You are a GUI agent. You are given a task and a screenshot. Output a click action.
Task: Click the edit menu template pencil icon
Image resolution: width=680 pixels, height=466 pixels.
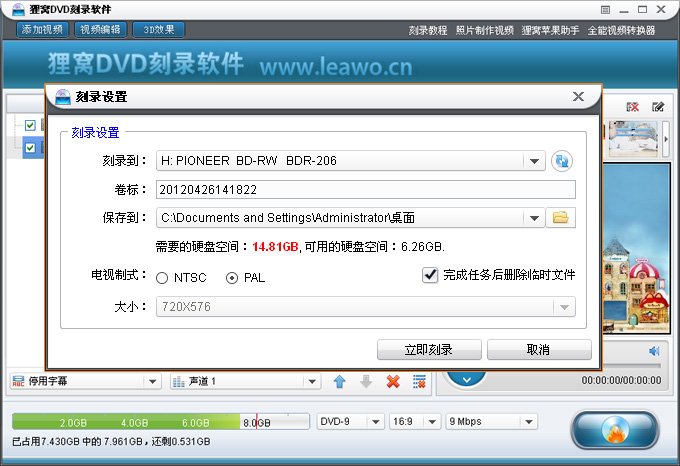tap(658, 107)
